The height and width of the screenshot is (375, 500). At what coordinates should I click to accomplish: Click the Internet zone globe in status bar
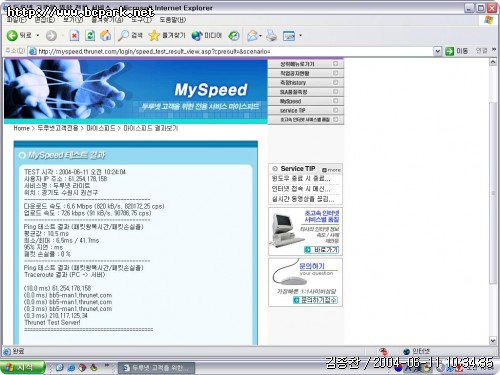pyautogui.click(x=406, y=351)
